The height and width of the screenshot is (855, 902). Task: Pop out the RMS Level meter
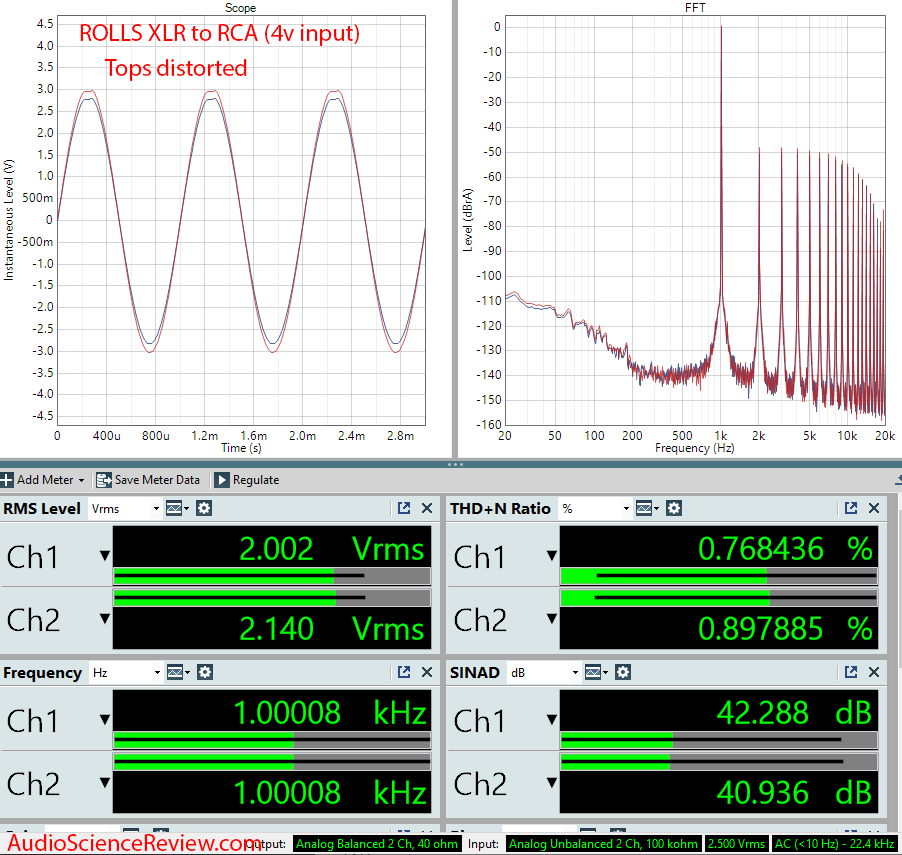click(x=404, y=508)
